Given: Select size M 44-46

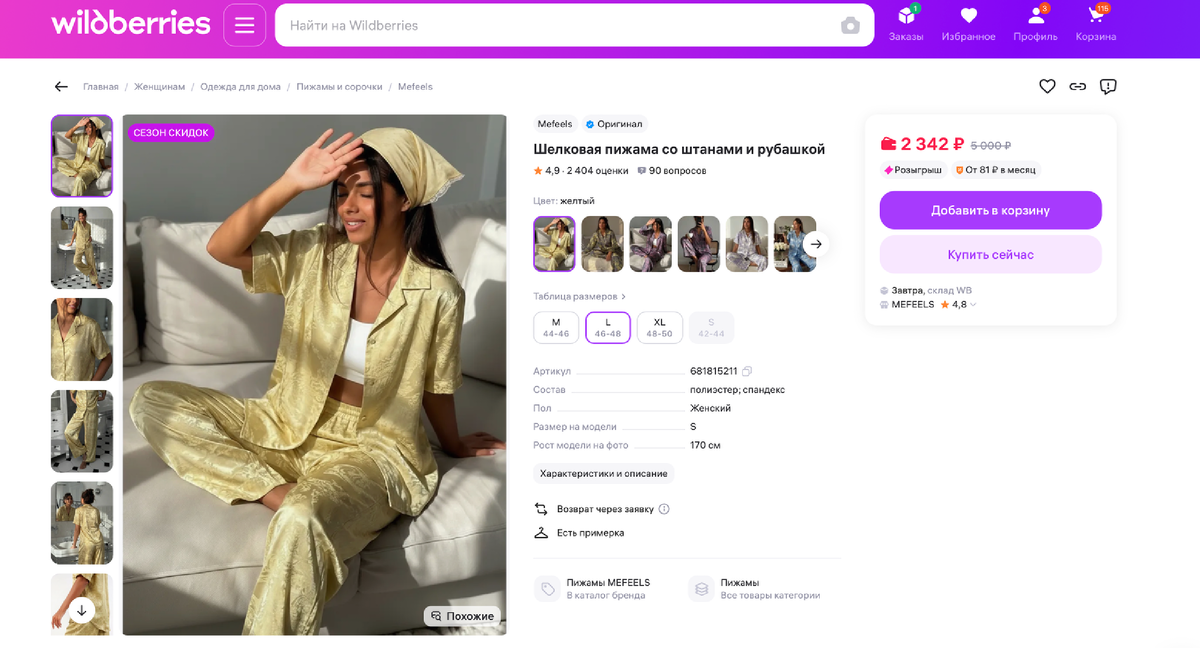Looking at the screenshot, I should pyautogui.click(x=556, y=328).
